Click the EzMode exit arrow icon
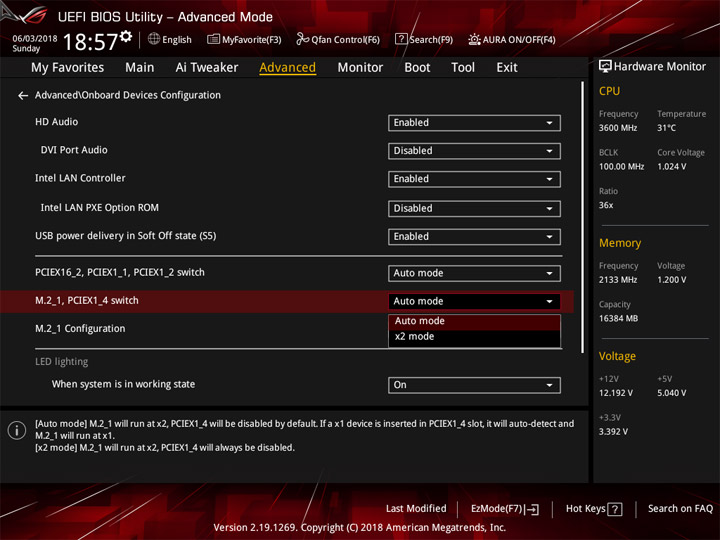 coord(532,509)
